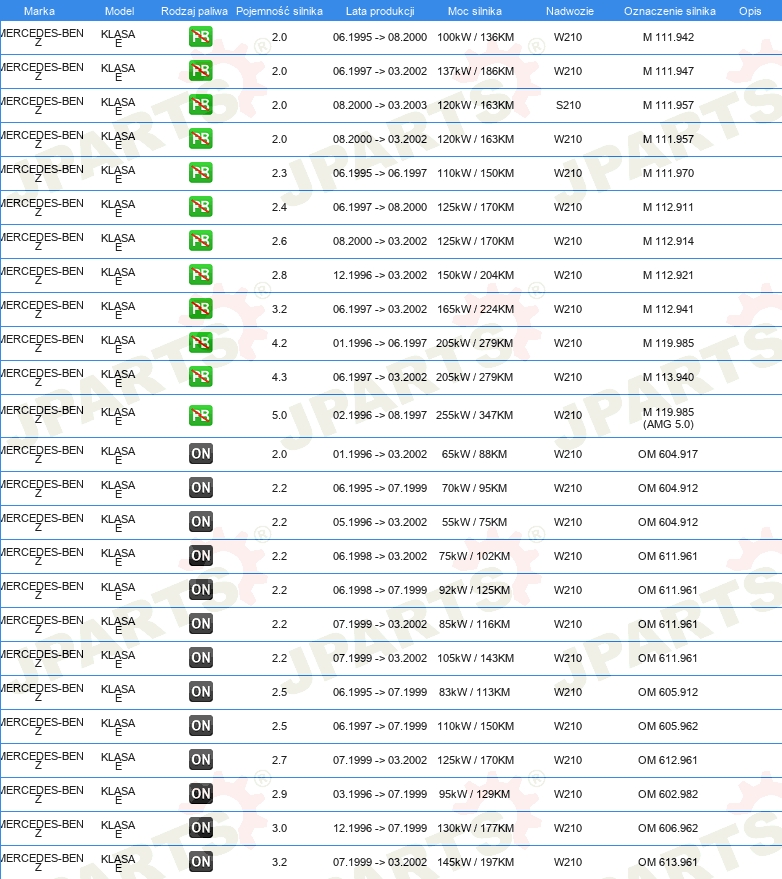This screenshot has width=782, height=879.
Task: Select engine code M 111.947
Action: [668, 71]
